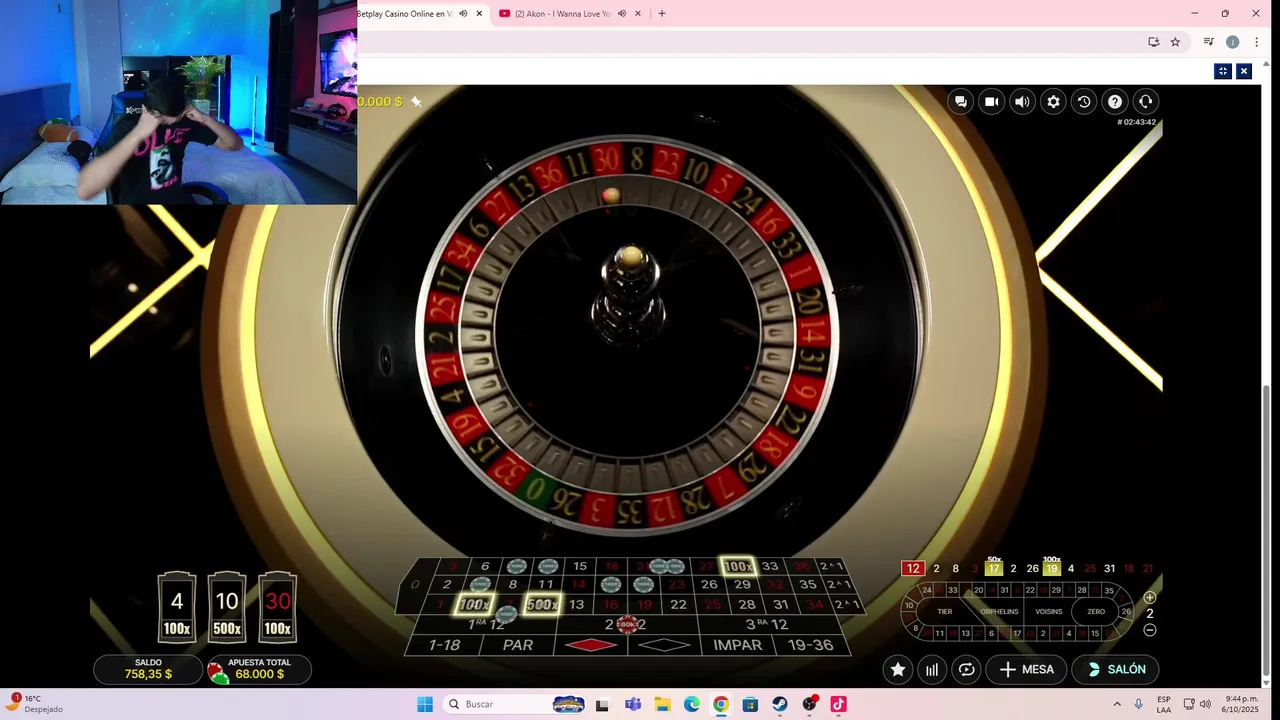Select VOISINS bet on racetrack
Viewport: 1280px width, 720px height.
tap(1048, 611)
